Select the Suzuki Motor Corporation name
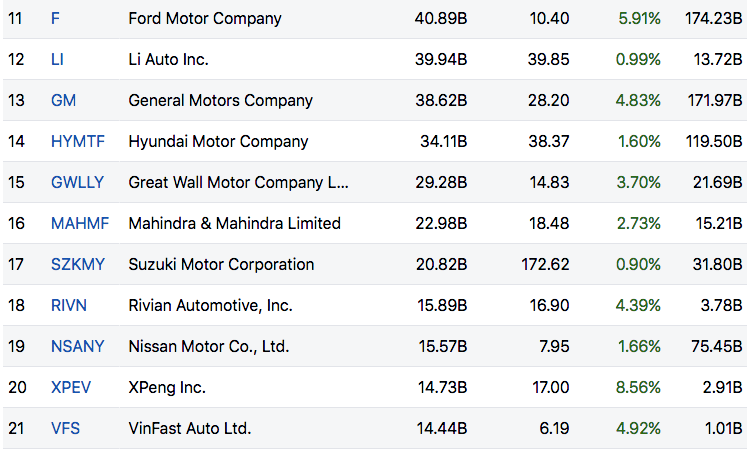 (x=221, y=265)
